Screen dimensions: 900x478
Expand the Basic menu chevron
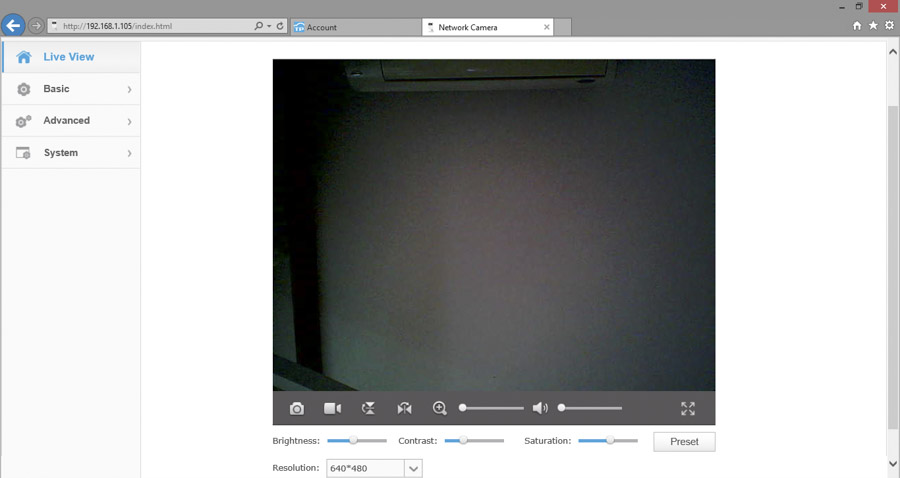(129, 90)
